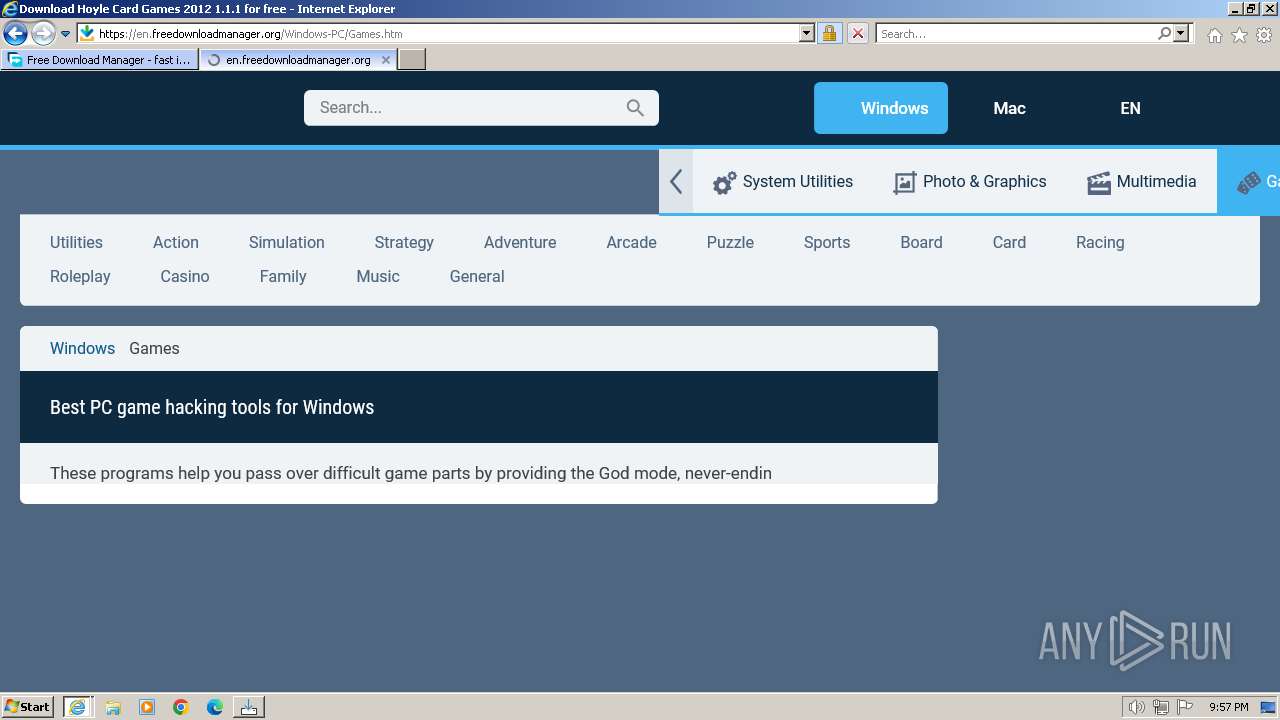Screen dimensions: 1280x720
Task: Click the network tray icon
Action: tap(1161, 707)
